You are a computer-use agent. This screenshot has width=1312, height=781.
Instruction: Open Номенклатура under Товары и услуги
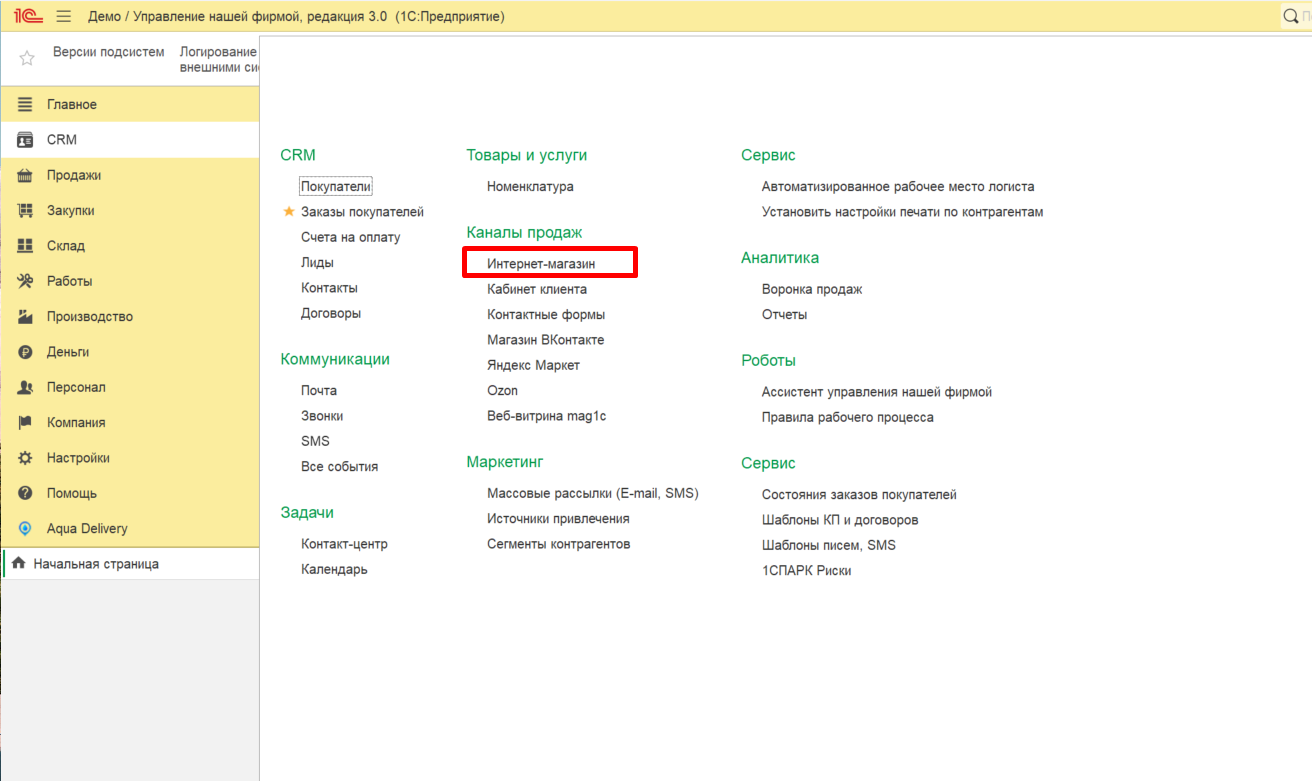point(530,187)
